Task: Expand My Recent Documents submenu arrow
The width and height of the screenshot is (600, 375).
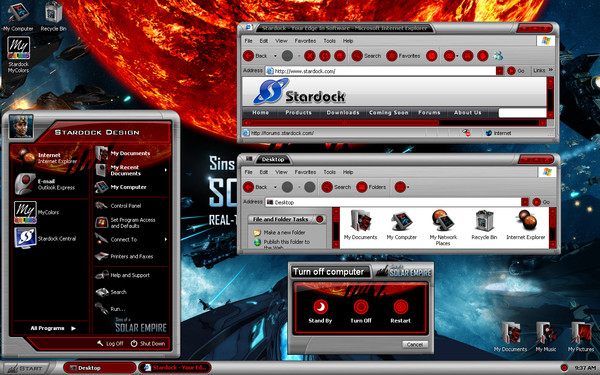Action: [x=166, y=170]
